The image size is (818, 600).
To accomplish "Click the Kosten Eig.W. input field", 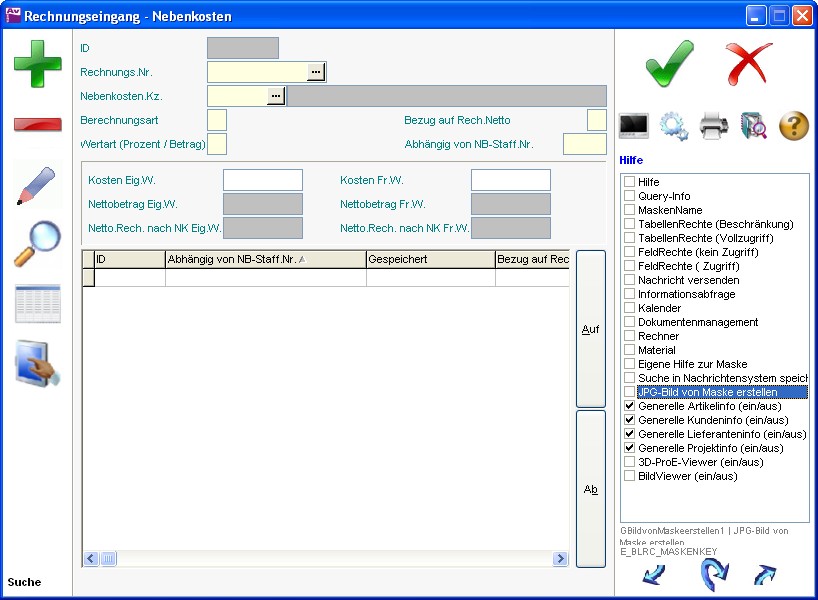I will point(262,180).
